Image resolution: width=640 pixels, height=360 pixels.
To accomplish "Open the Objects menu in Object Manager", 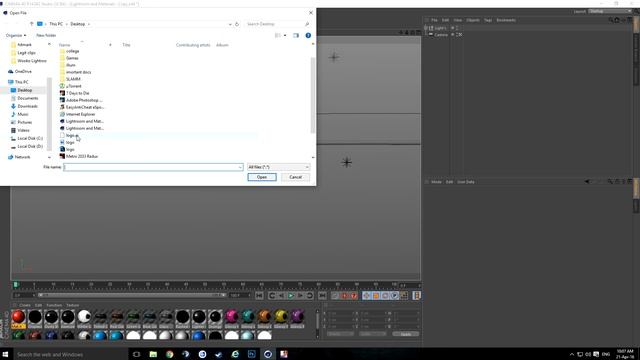I will 473,20.
